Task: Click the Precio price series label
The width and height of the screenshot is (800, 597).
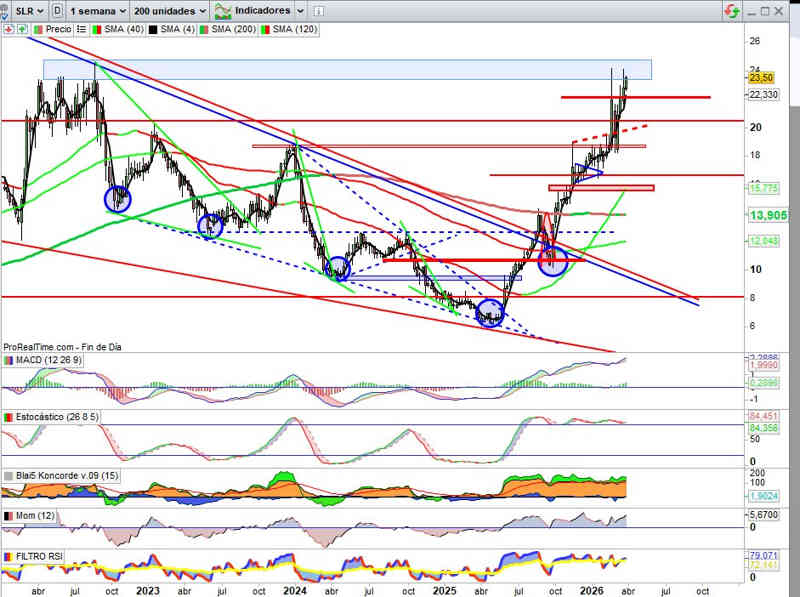Action: (x=58, y=30)
